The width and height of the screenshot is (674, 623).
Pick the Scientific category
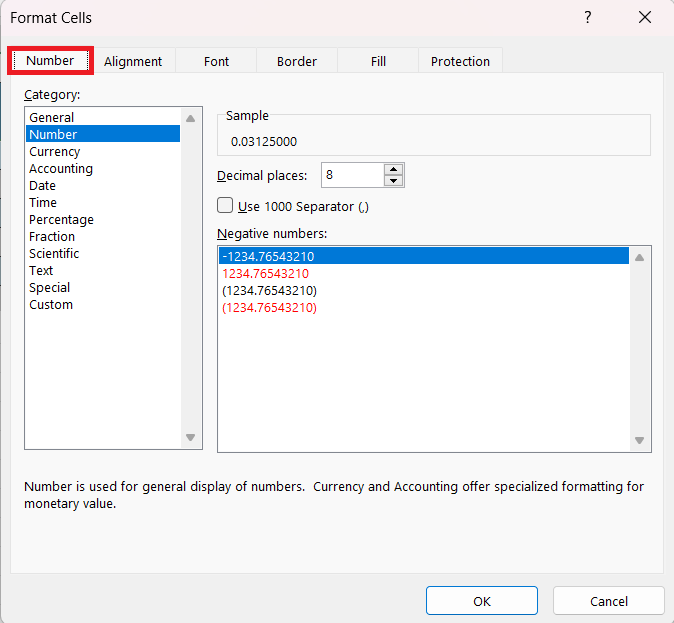coord(103,253)
